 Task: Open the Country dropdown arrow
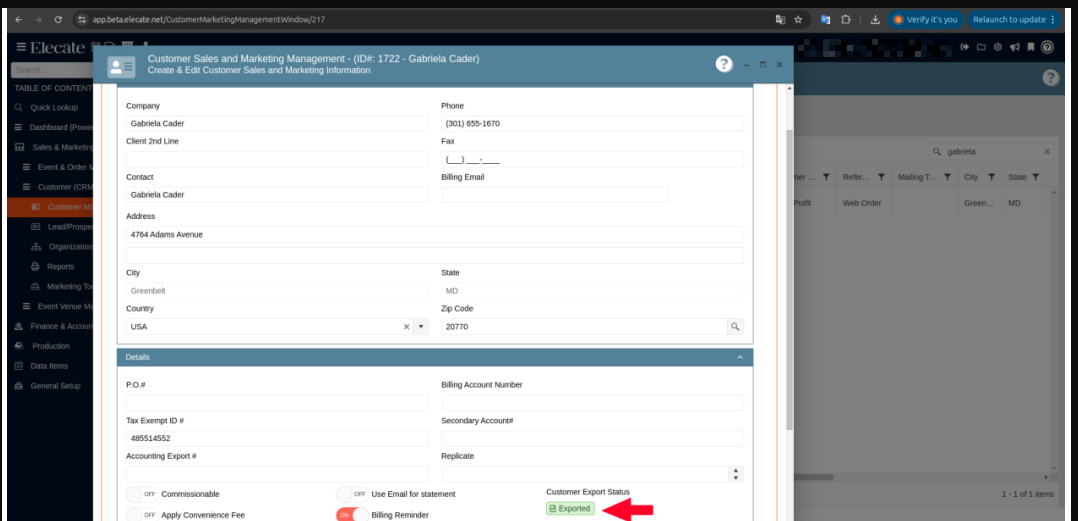(x=421, y=327)
